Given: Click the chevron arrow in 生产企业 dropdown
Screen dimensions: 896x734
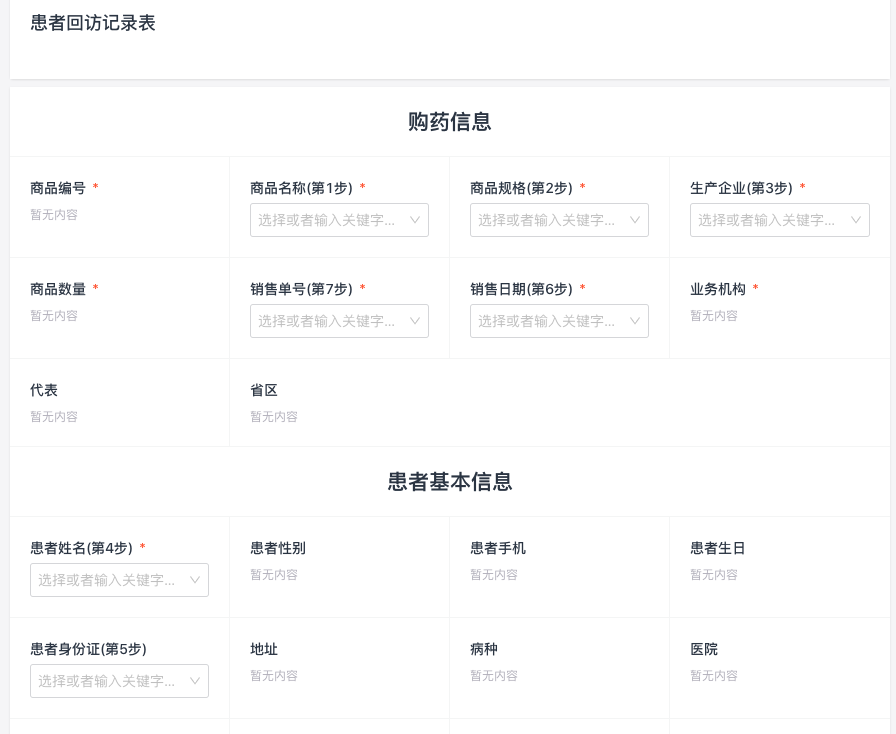Looking at the screenshot, I should 856,220.
